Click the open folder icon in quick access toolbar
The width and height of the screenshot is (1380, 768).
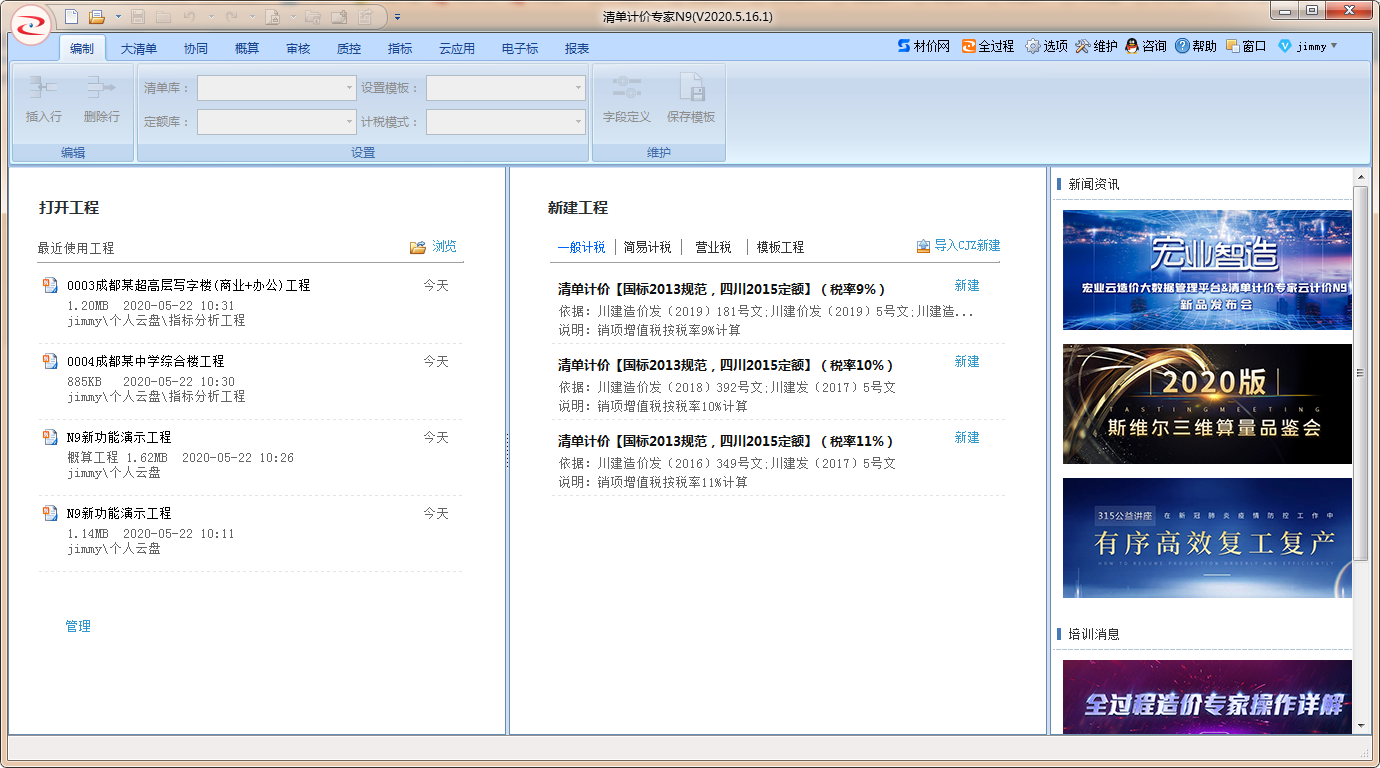point(97,16)
